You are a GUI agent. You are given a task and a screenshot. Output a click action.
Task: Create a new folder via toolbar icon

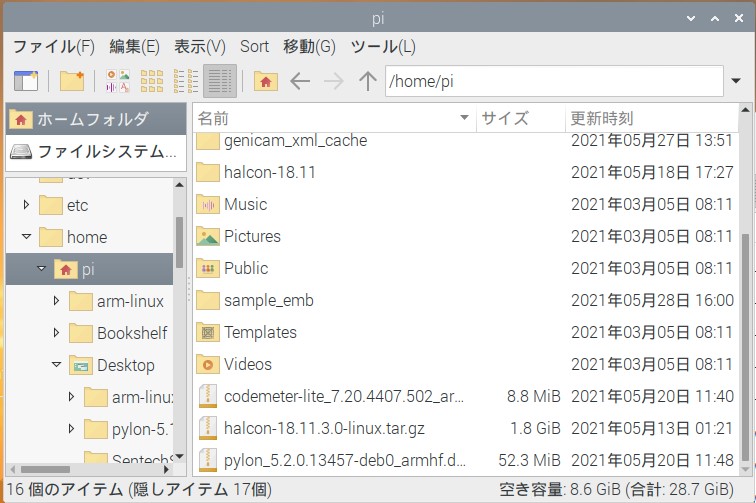pyautogui.click(x=71, y=81)
